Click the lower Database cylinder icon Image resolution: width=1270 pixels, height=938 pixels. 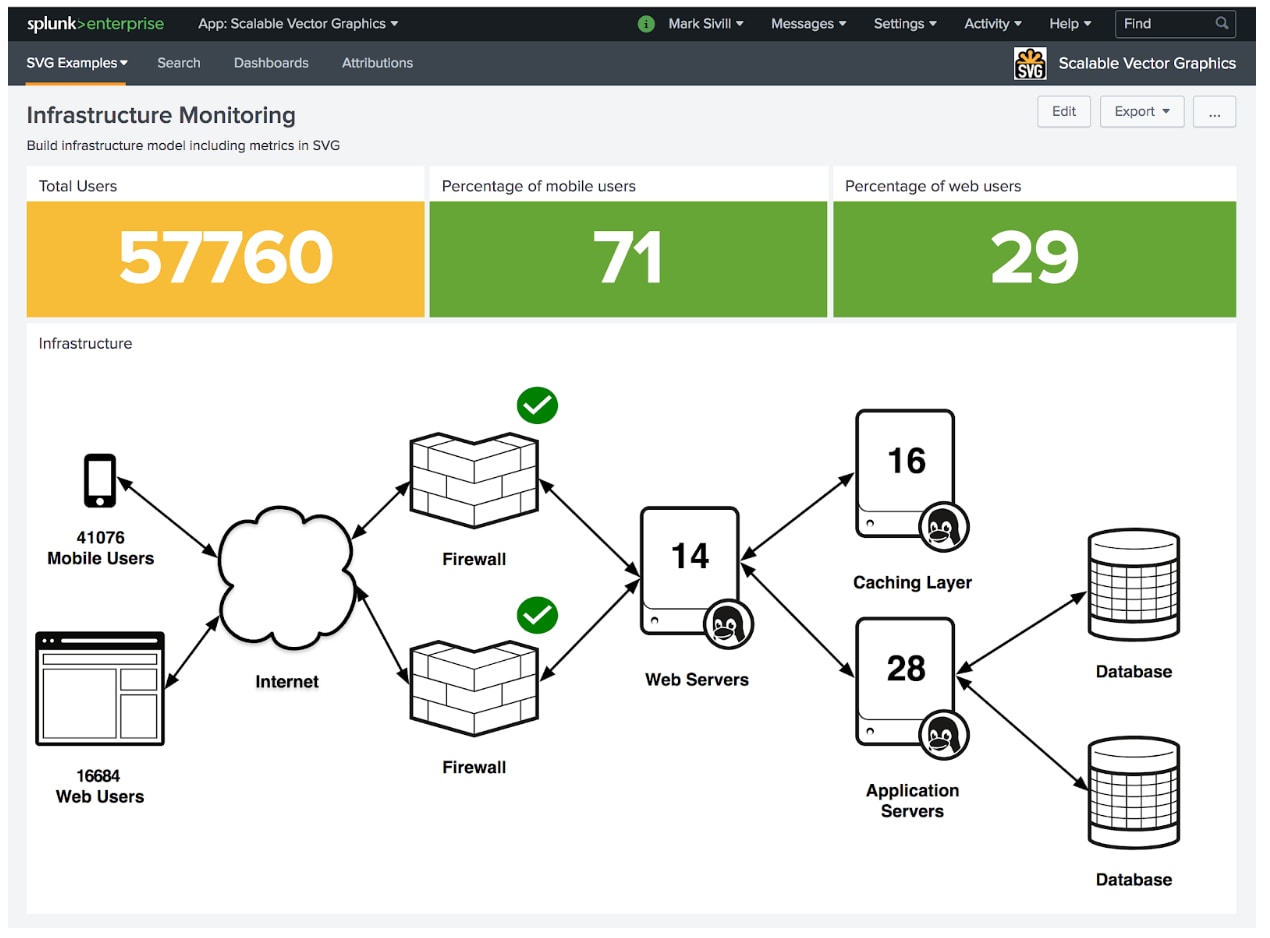click(x=1134, y=793)
